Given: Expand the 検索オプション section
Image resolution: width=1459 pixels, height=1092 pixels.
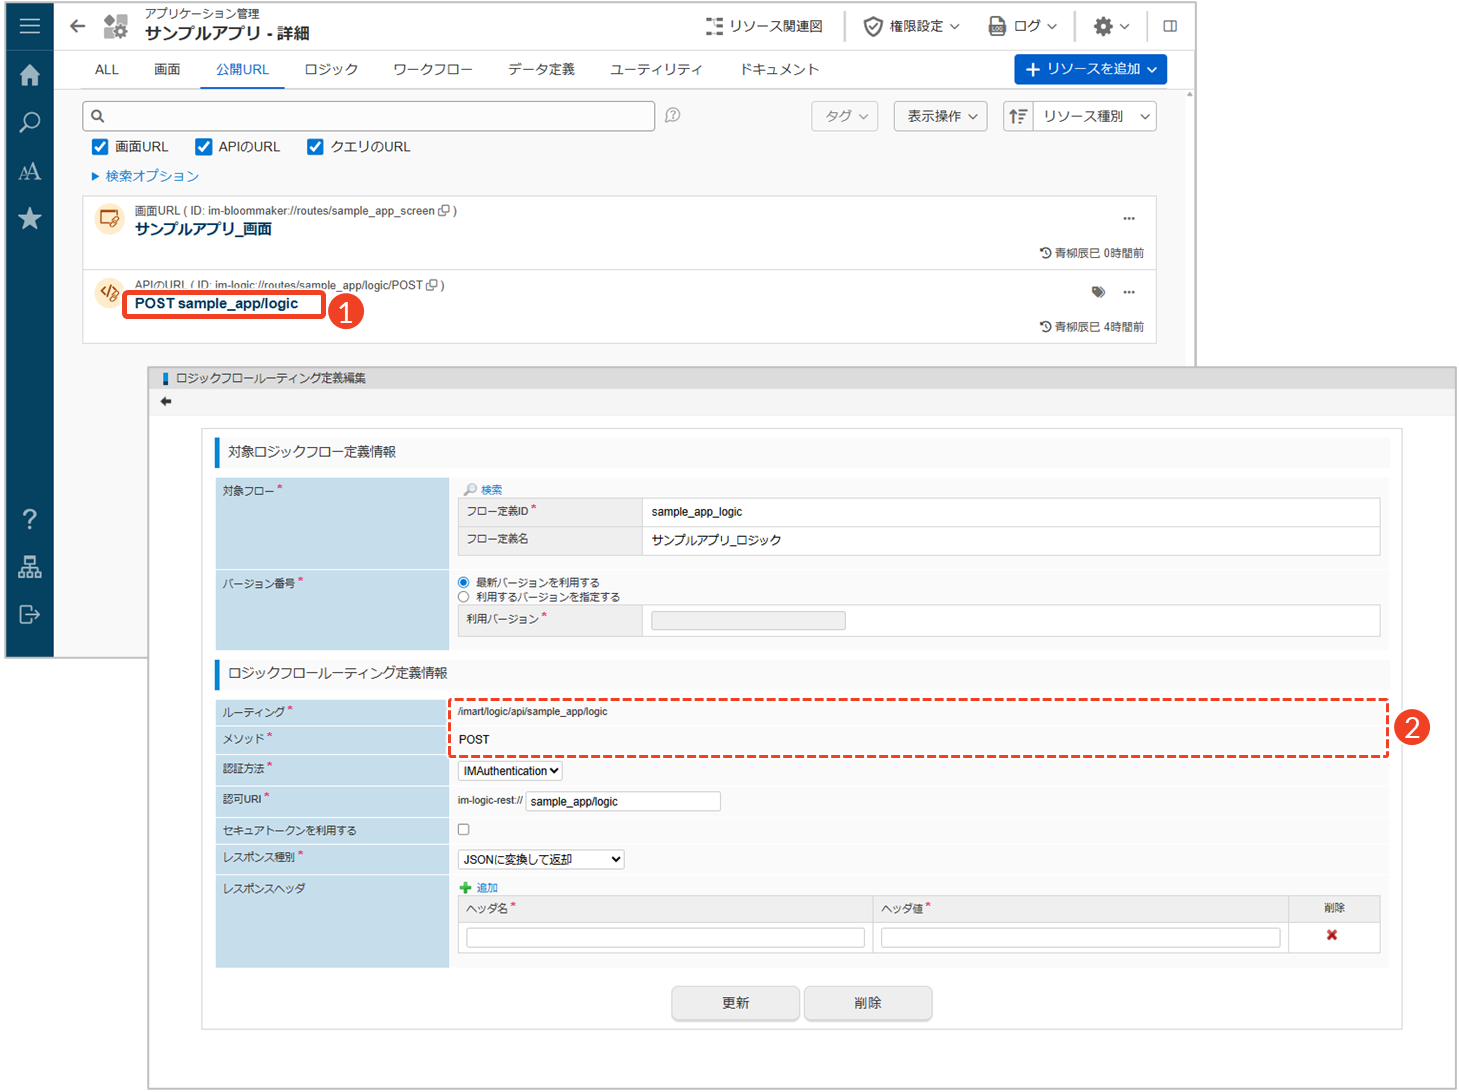Looking at the screenshot, I should pos(146,176).
